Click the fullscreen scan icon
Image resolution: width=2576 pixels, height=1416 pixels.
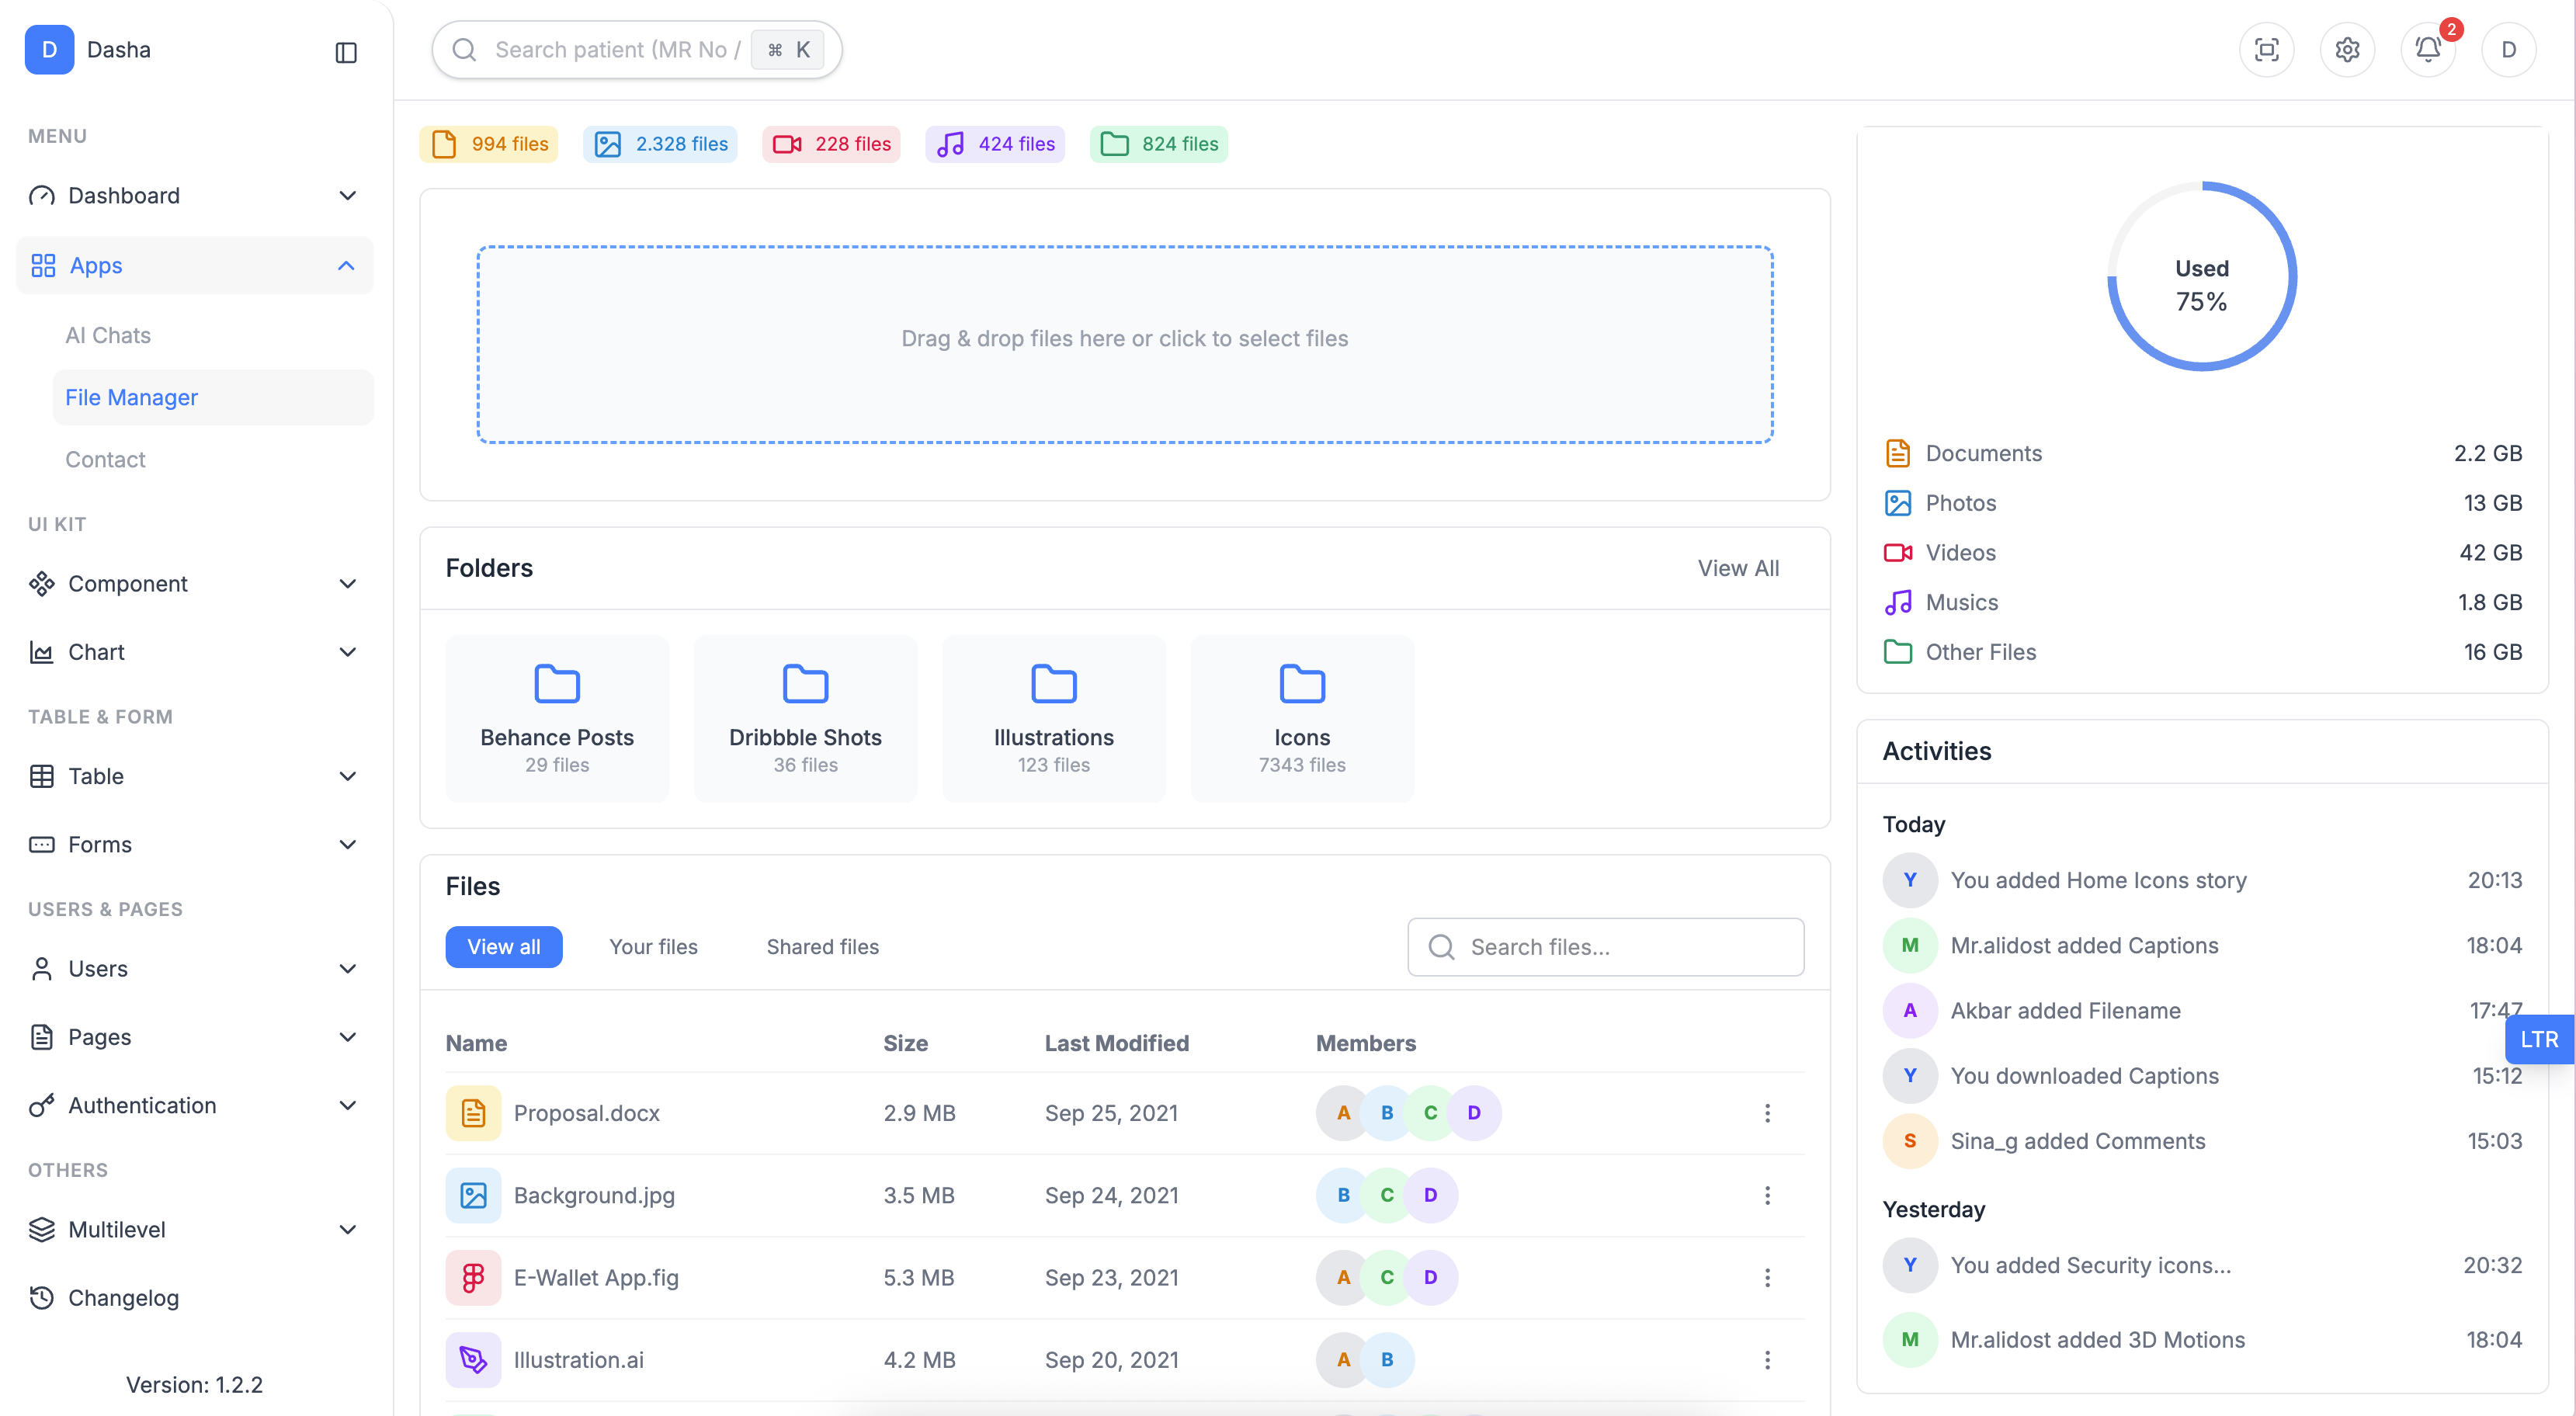(2266, 49)
